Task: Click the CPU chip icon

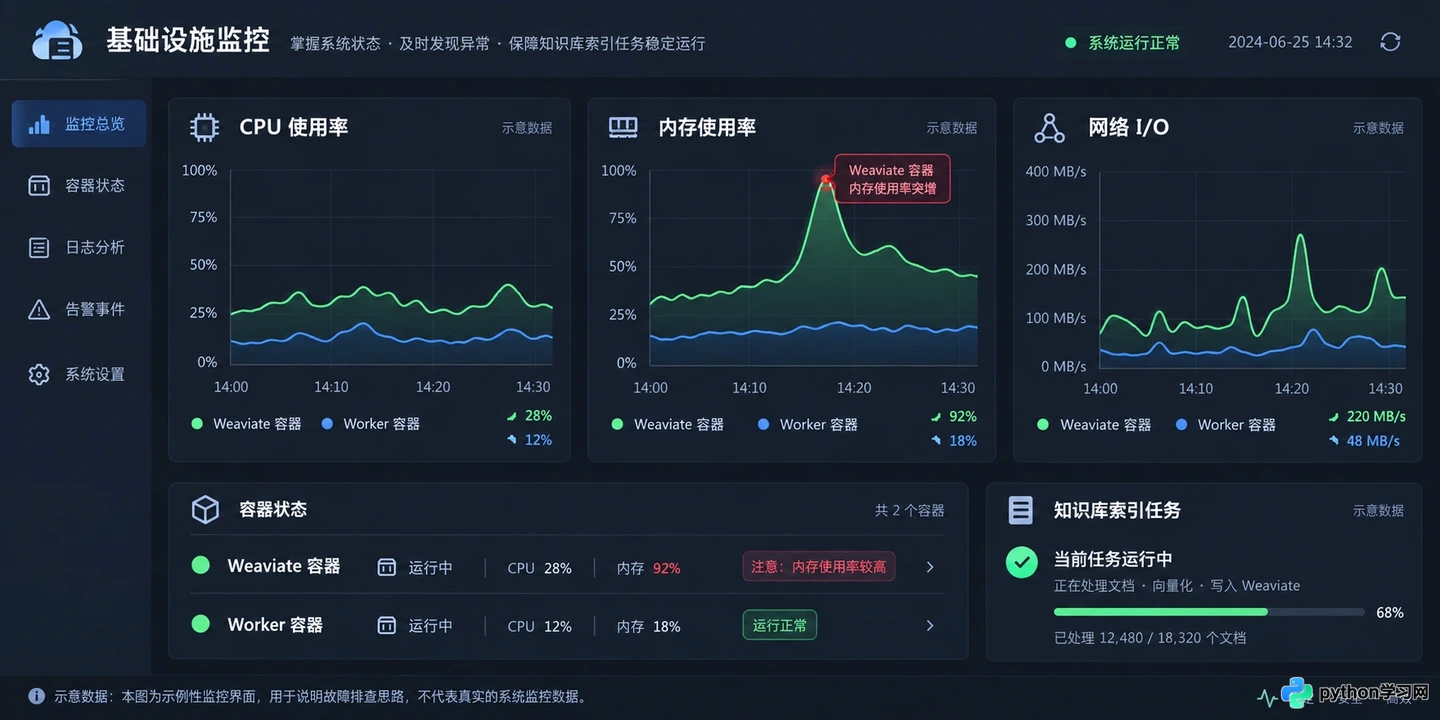Action: pyautogui.click(x=205, y=127)
